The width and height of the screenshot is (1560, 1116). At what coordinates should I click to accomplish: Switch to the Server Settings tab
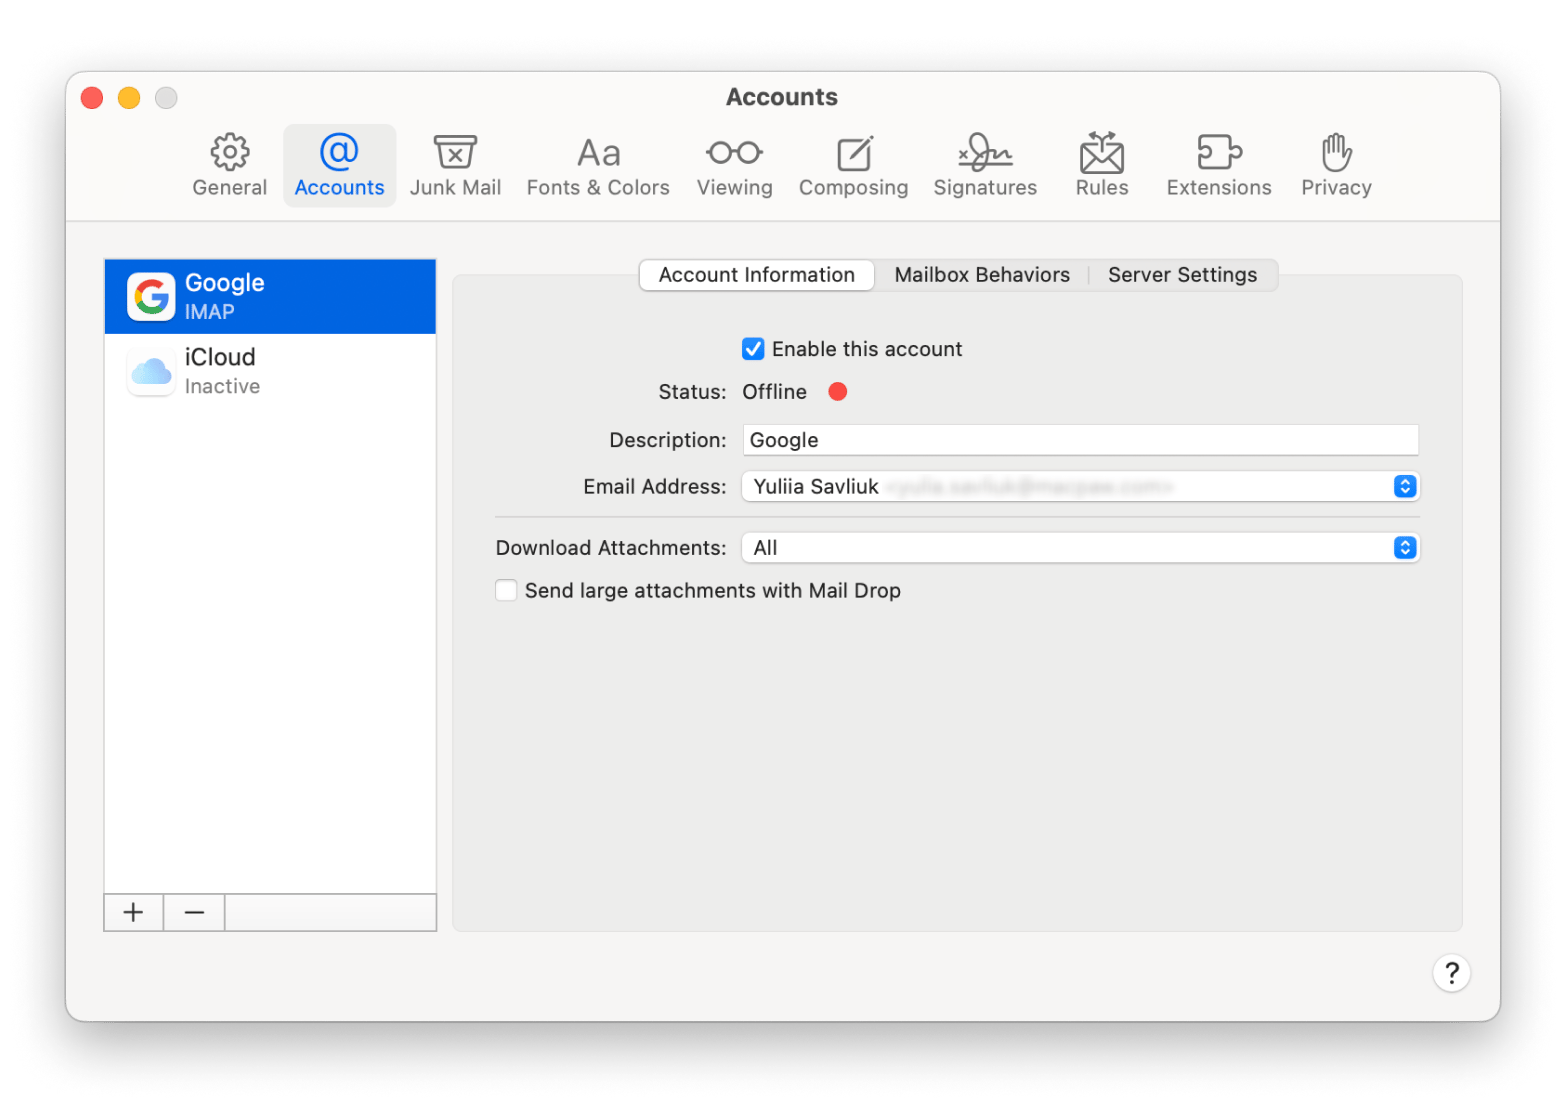1182,275
